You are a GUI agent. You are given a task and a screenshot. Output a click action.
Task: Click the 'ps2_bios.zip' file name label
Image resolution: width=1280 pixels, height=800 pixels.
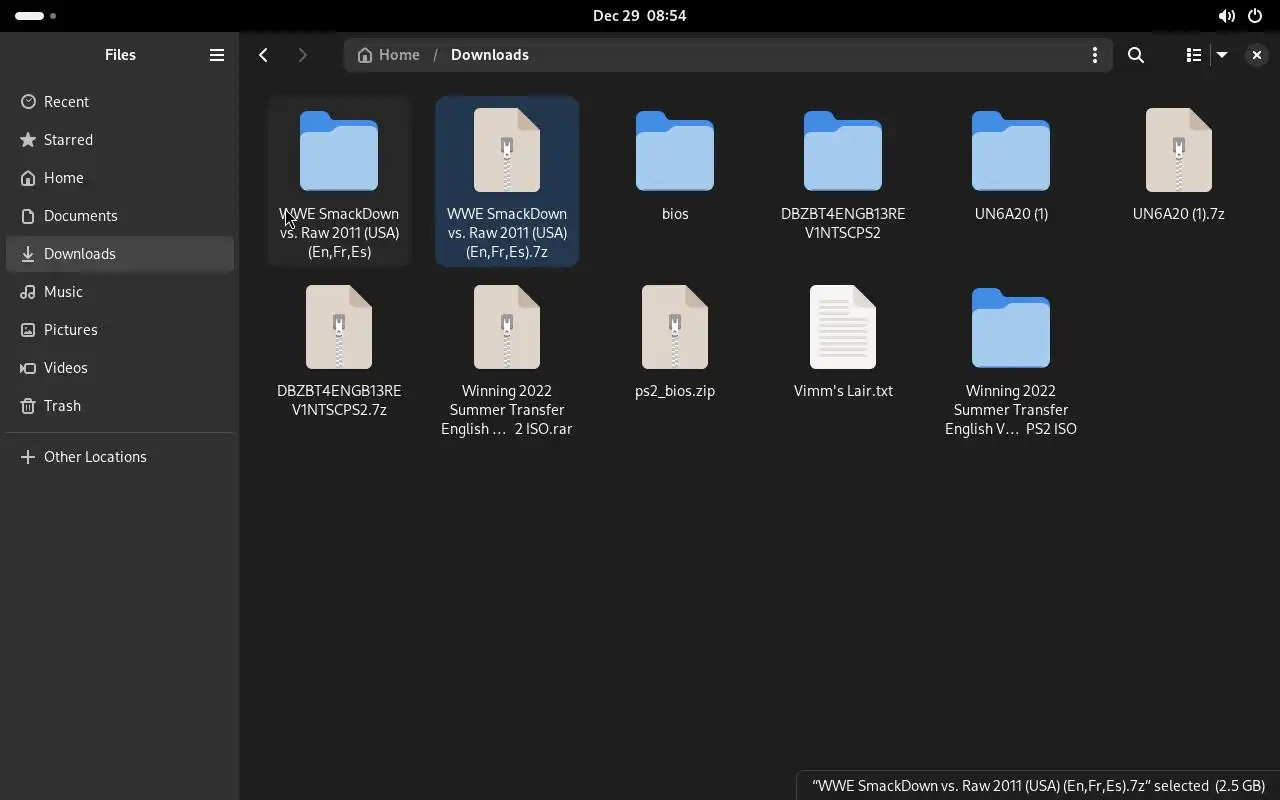pos(675,391)
